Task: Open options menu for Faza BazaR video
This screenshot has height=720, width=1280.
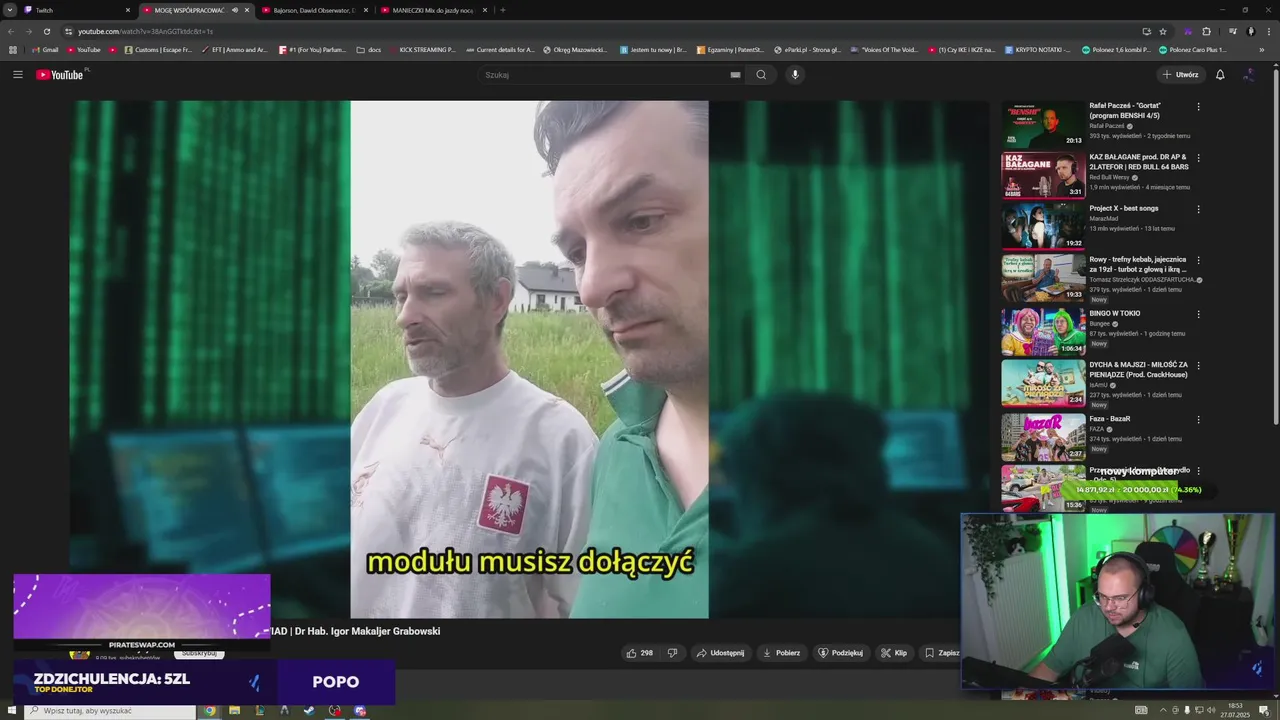Action: click(1198, 420)
